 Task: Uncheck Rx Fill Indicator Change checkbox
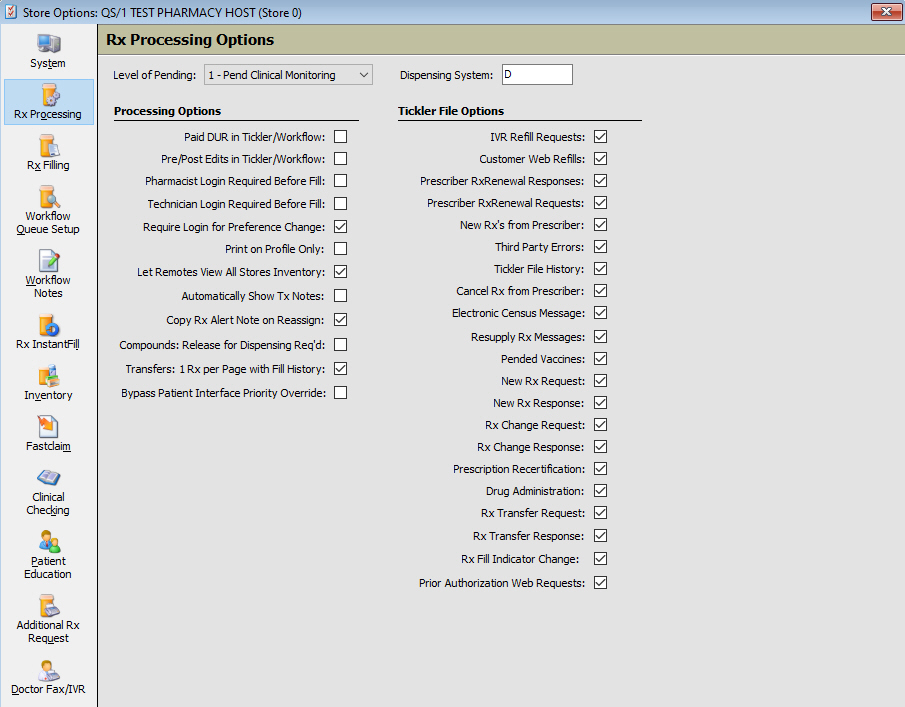[600, 559]
